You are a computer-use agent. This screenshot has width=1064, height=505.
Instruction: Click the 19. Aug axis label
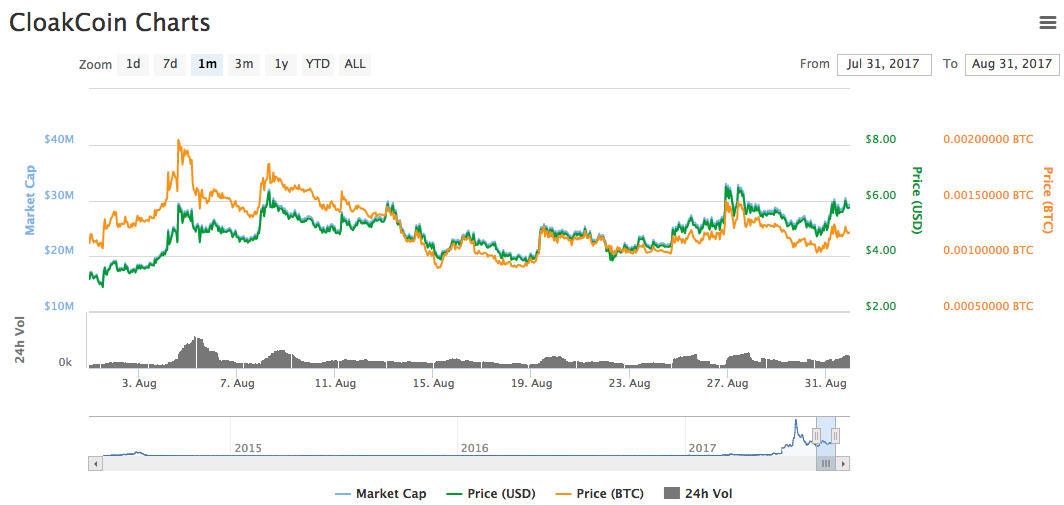click(x=531, y=384)
